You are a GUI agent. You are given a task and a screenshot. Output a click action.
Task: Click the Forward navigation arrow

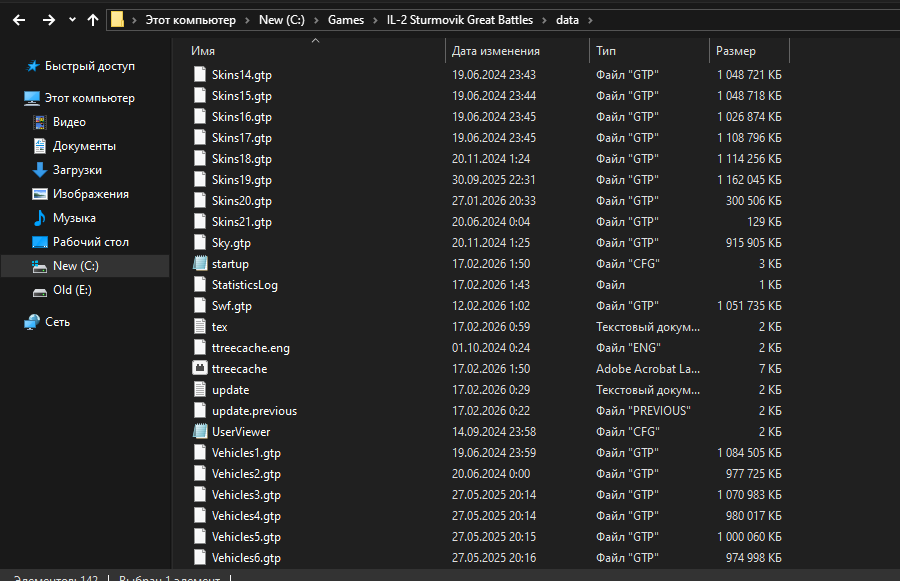(46, 19)
